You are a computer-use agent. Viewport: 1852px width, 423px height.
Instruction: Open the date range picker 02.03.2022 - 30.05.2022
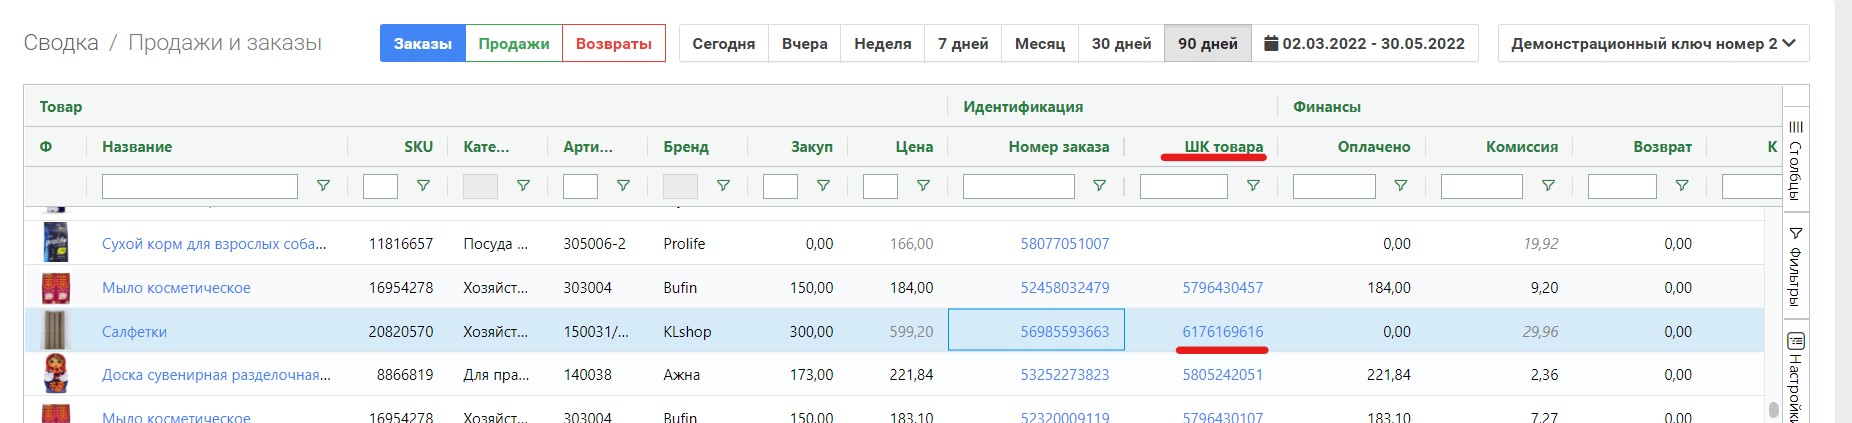(x=1364, y=43)
